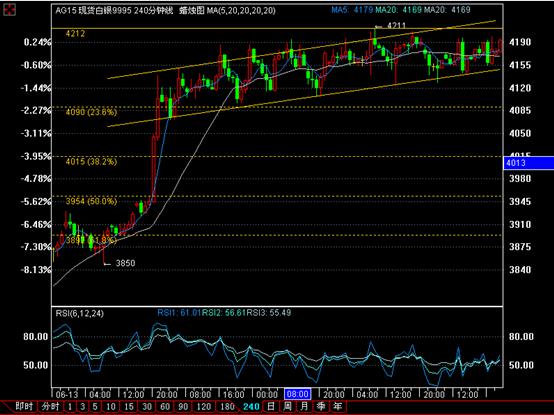Screen dimensions: 554x415
Task: Click the MA5: 4179 value
Action: pyautogui.click(x=352, y=10)
